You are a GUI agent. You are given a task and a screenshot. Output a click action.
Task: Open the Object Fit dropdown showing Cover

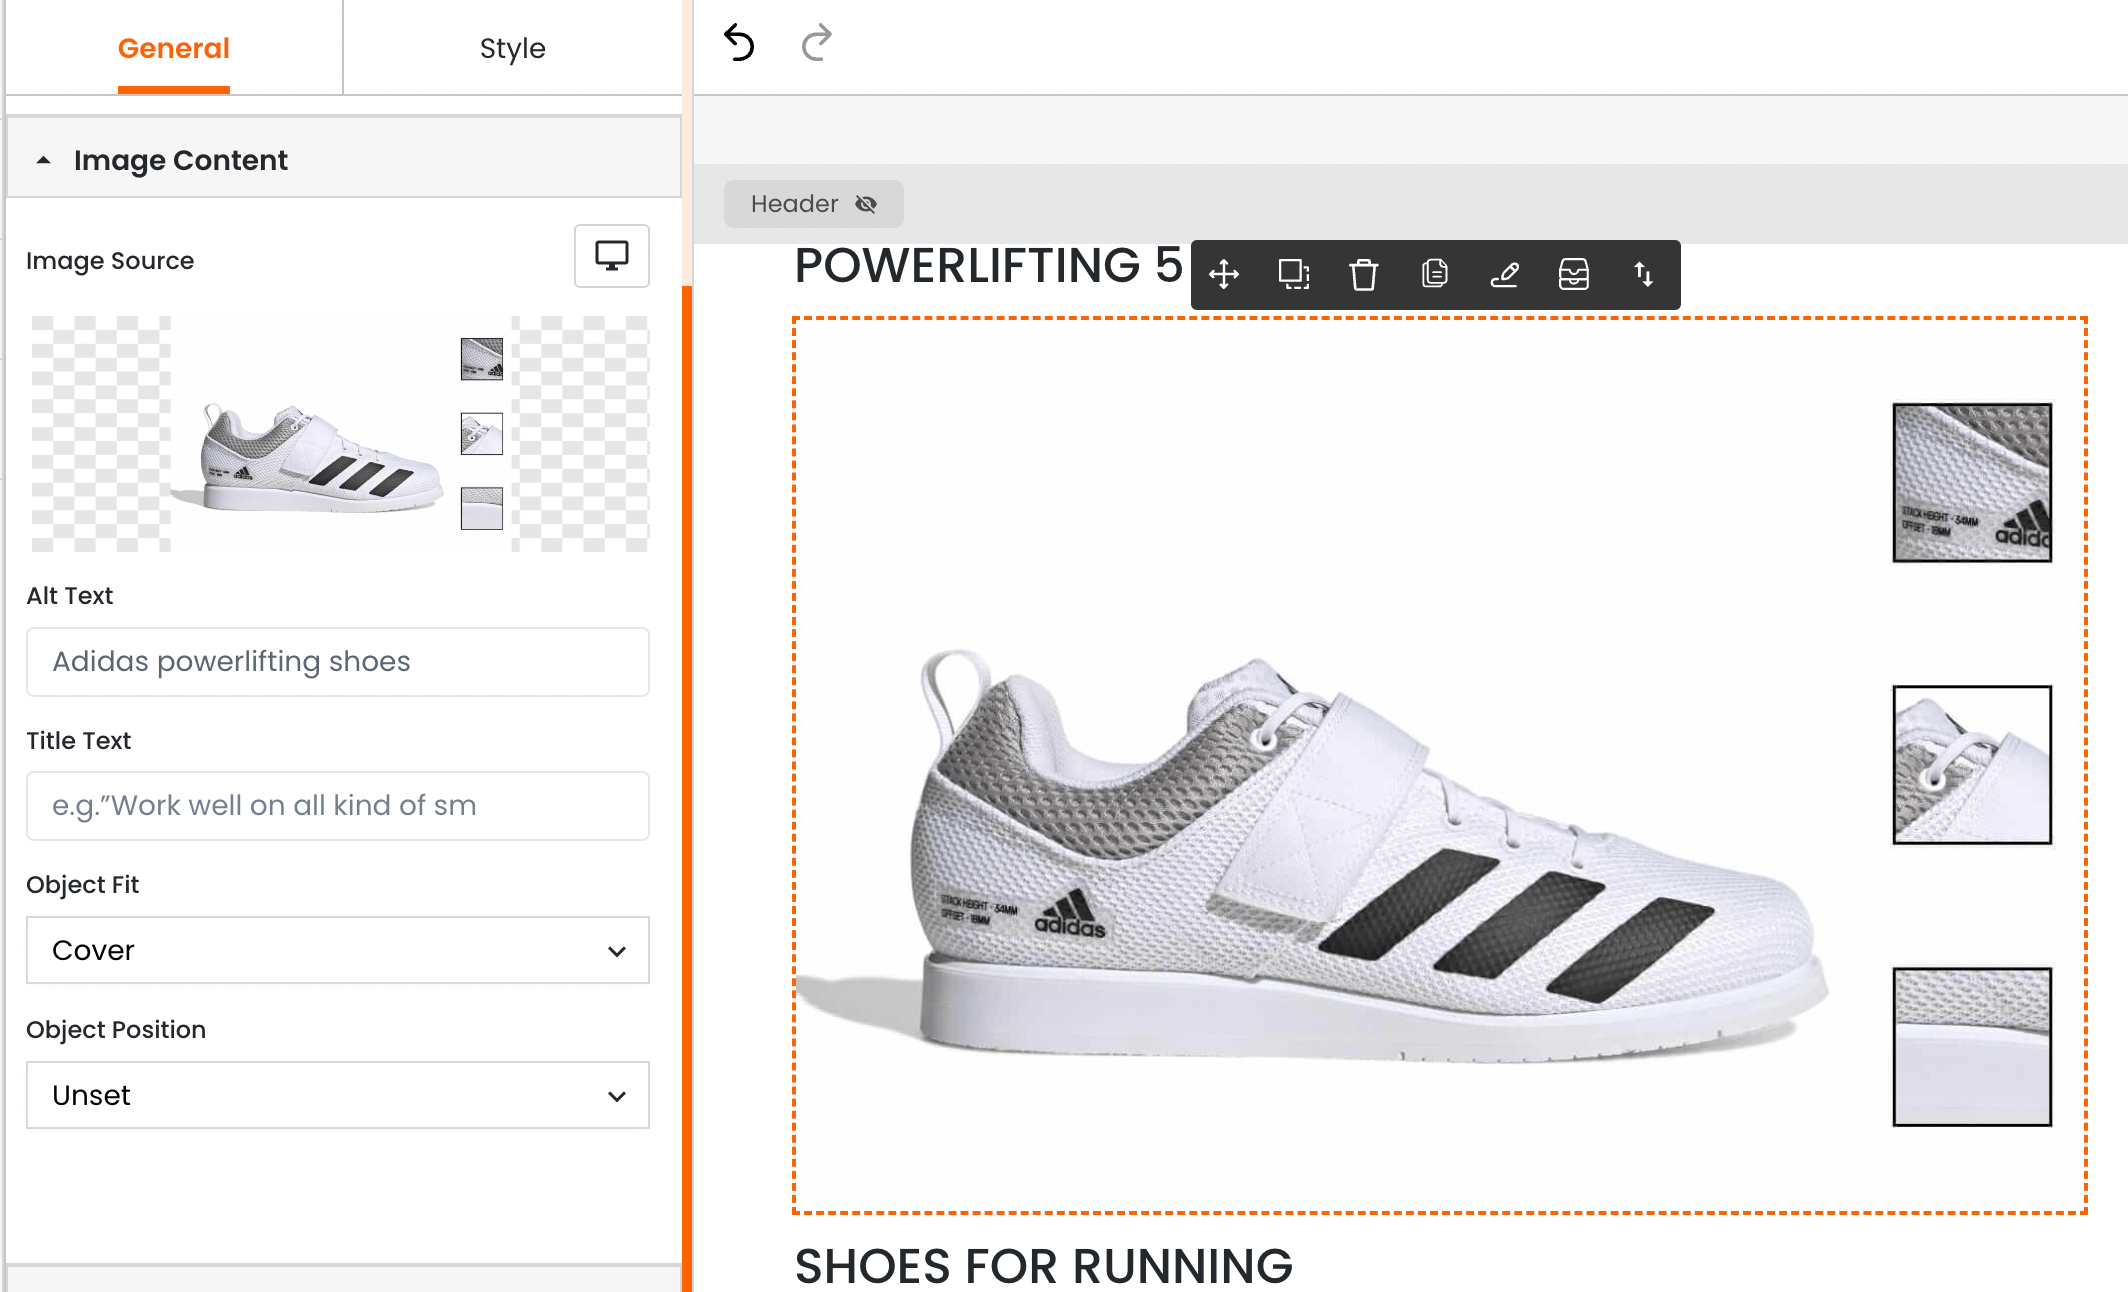click(x=338, y=950)
